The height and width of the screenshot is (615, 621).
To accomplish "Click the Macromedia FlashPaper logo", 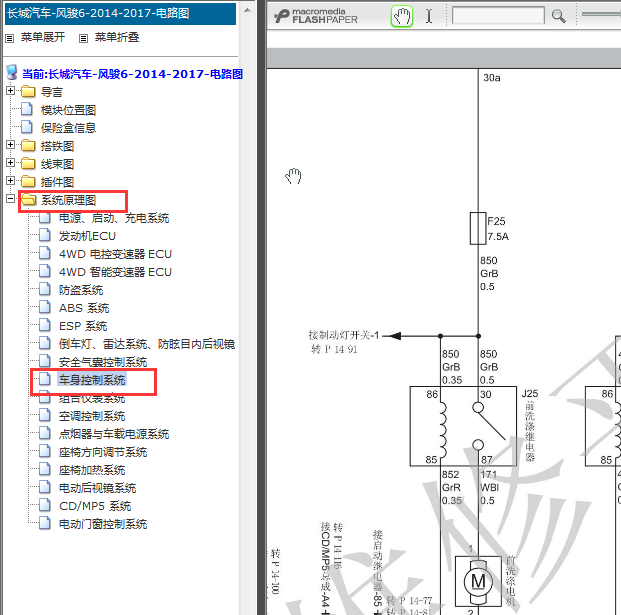I will [316, 16].
